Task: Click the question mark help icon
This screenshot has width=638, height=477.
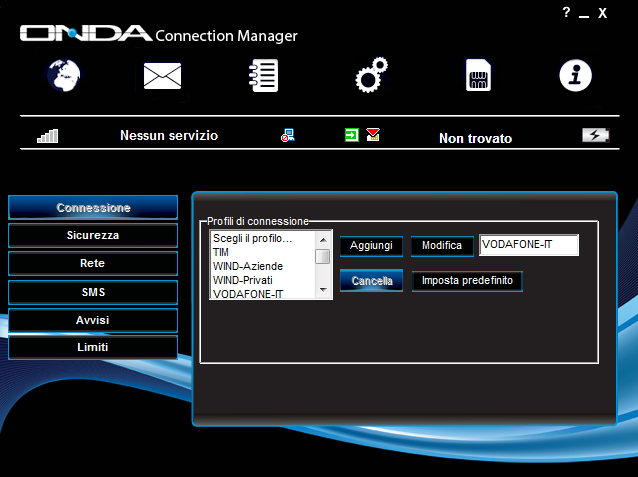Action: [566, 13]
